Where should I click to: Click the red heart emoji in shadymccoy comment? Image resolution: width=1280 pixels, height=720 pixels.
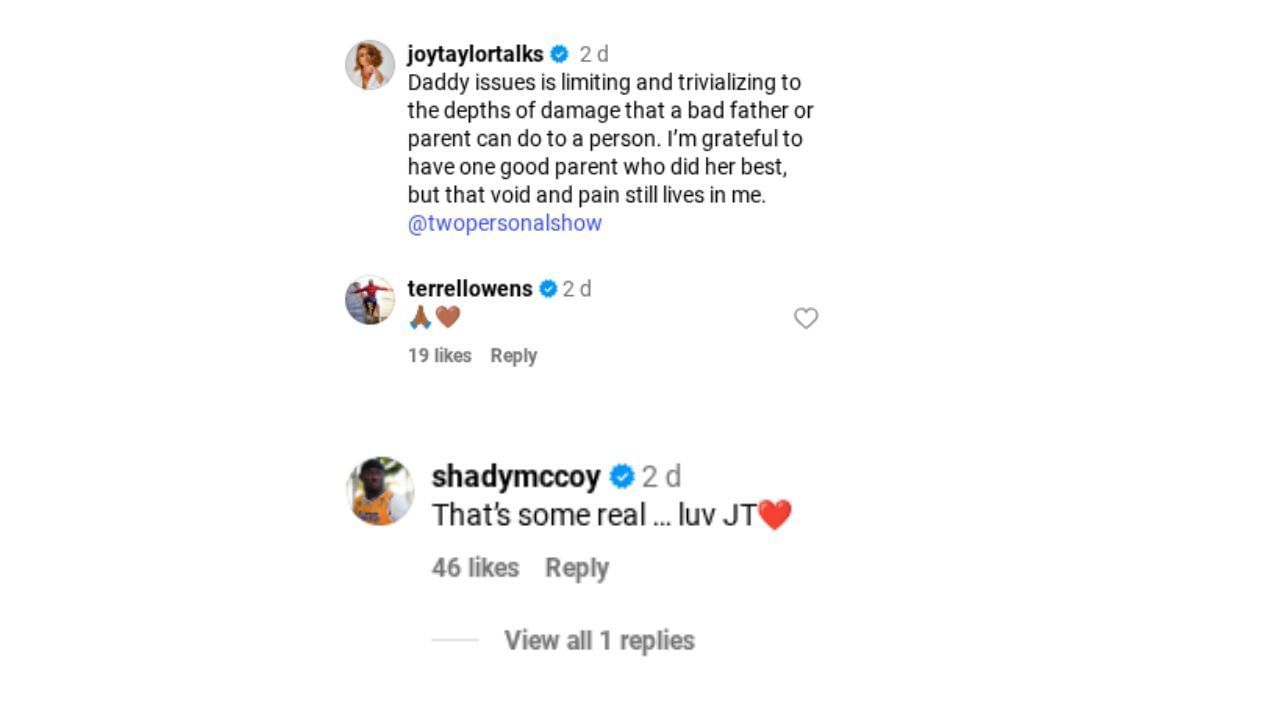coord(774,513)
